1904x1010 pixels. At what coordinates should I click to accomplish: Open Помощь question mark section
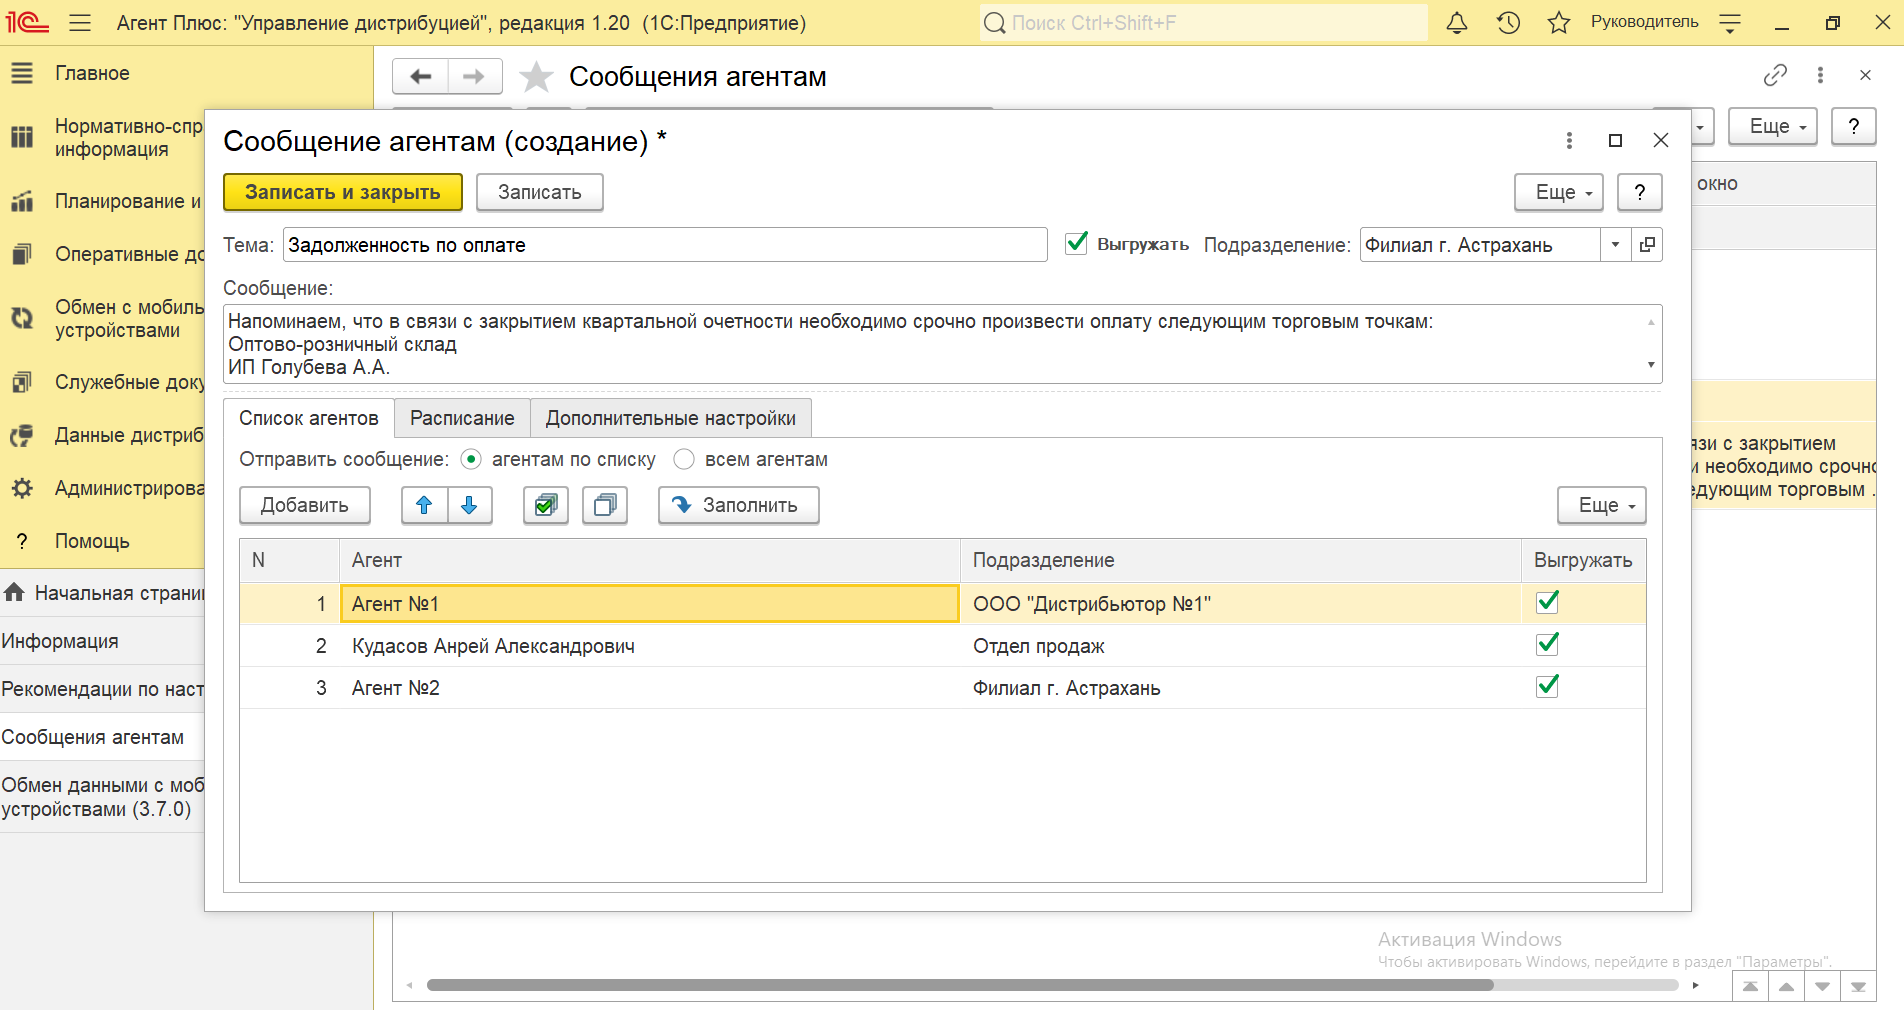pos(92,541)
